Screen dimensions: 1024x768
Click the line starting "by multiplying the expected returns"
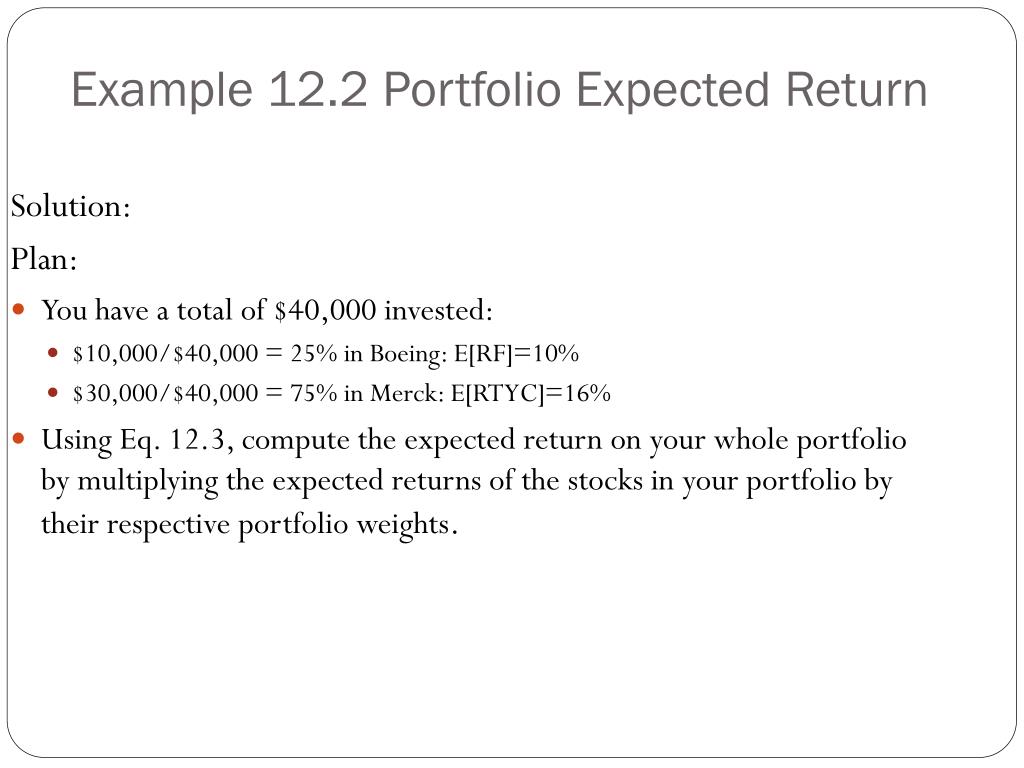tap(466, 483)
